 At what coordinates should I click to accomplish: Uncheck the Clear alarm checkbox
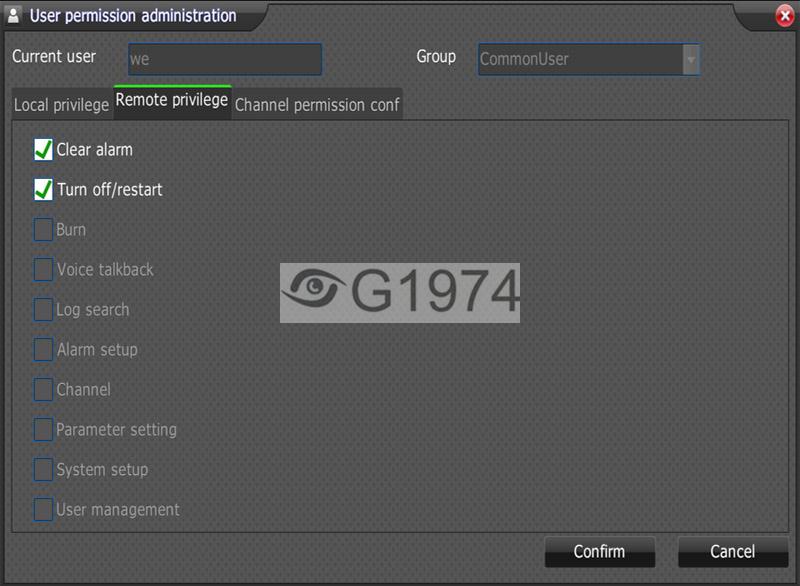coord(43,150)
